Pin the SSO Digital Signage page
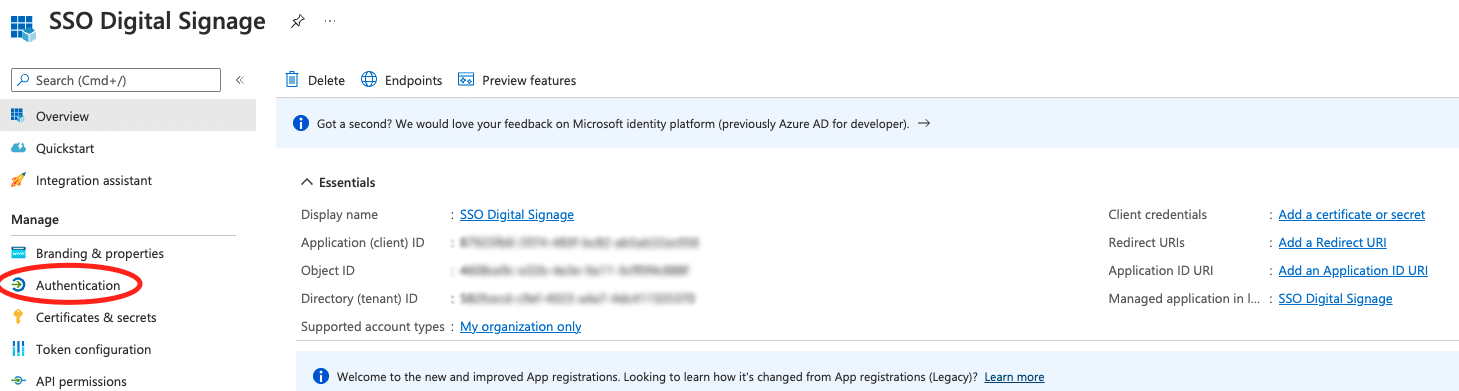Screen dimensions: 1459x391 click(297, 21)
